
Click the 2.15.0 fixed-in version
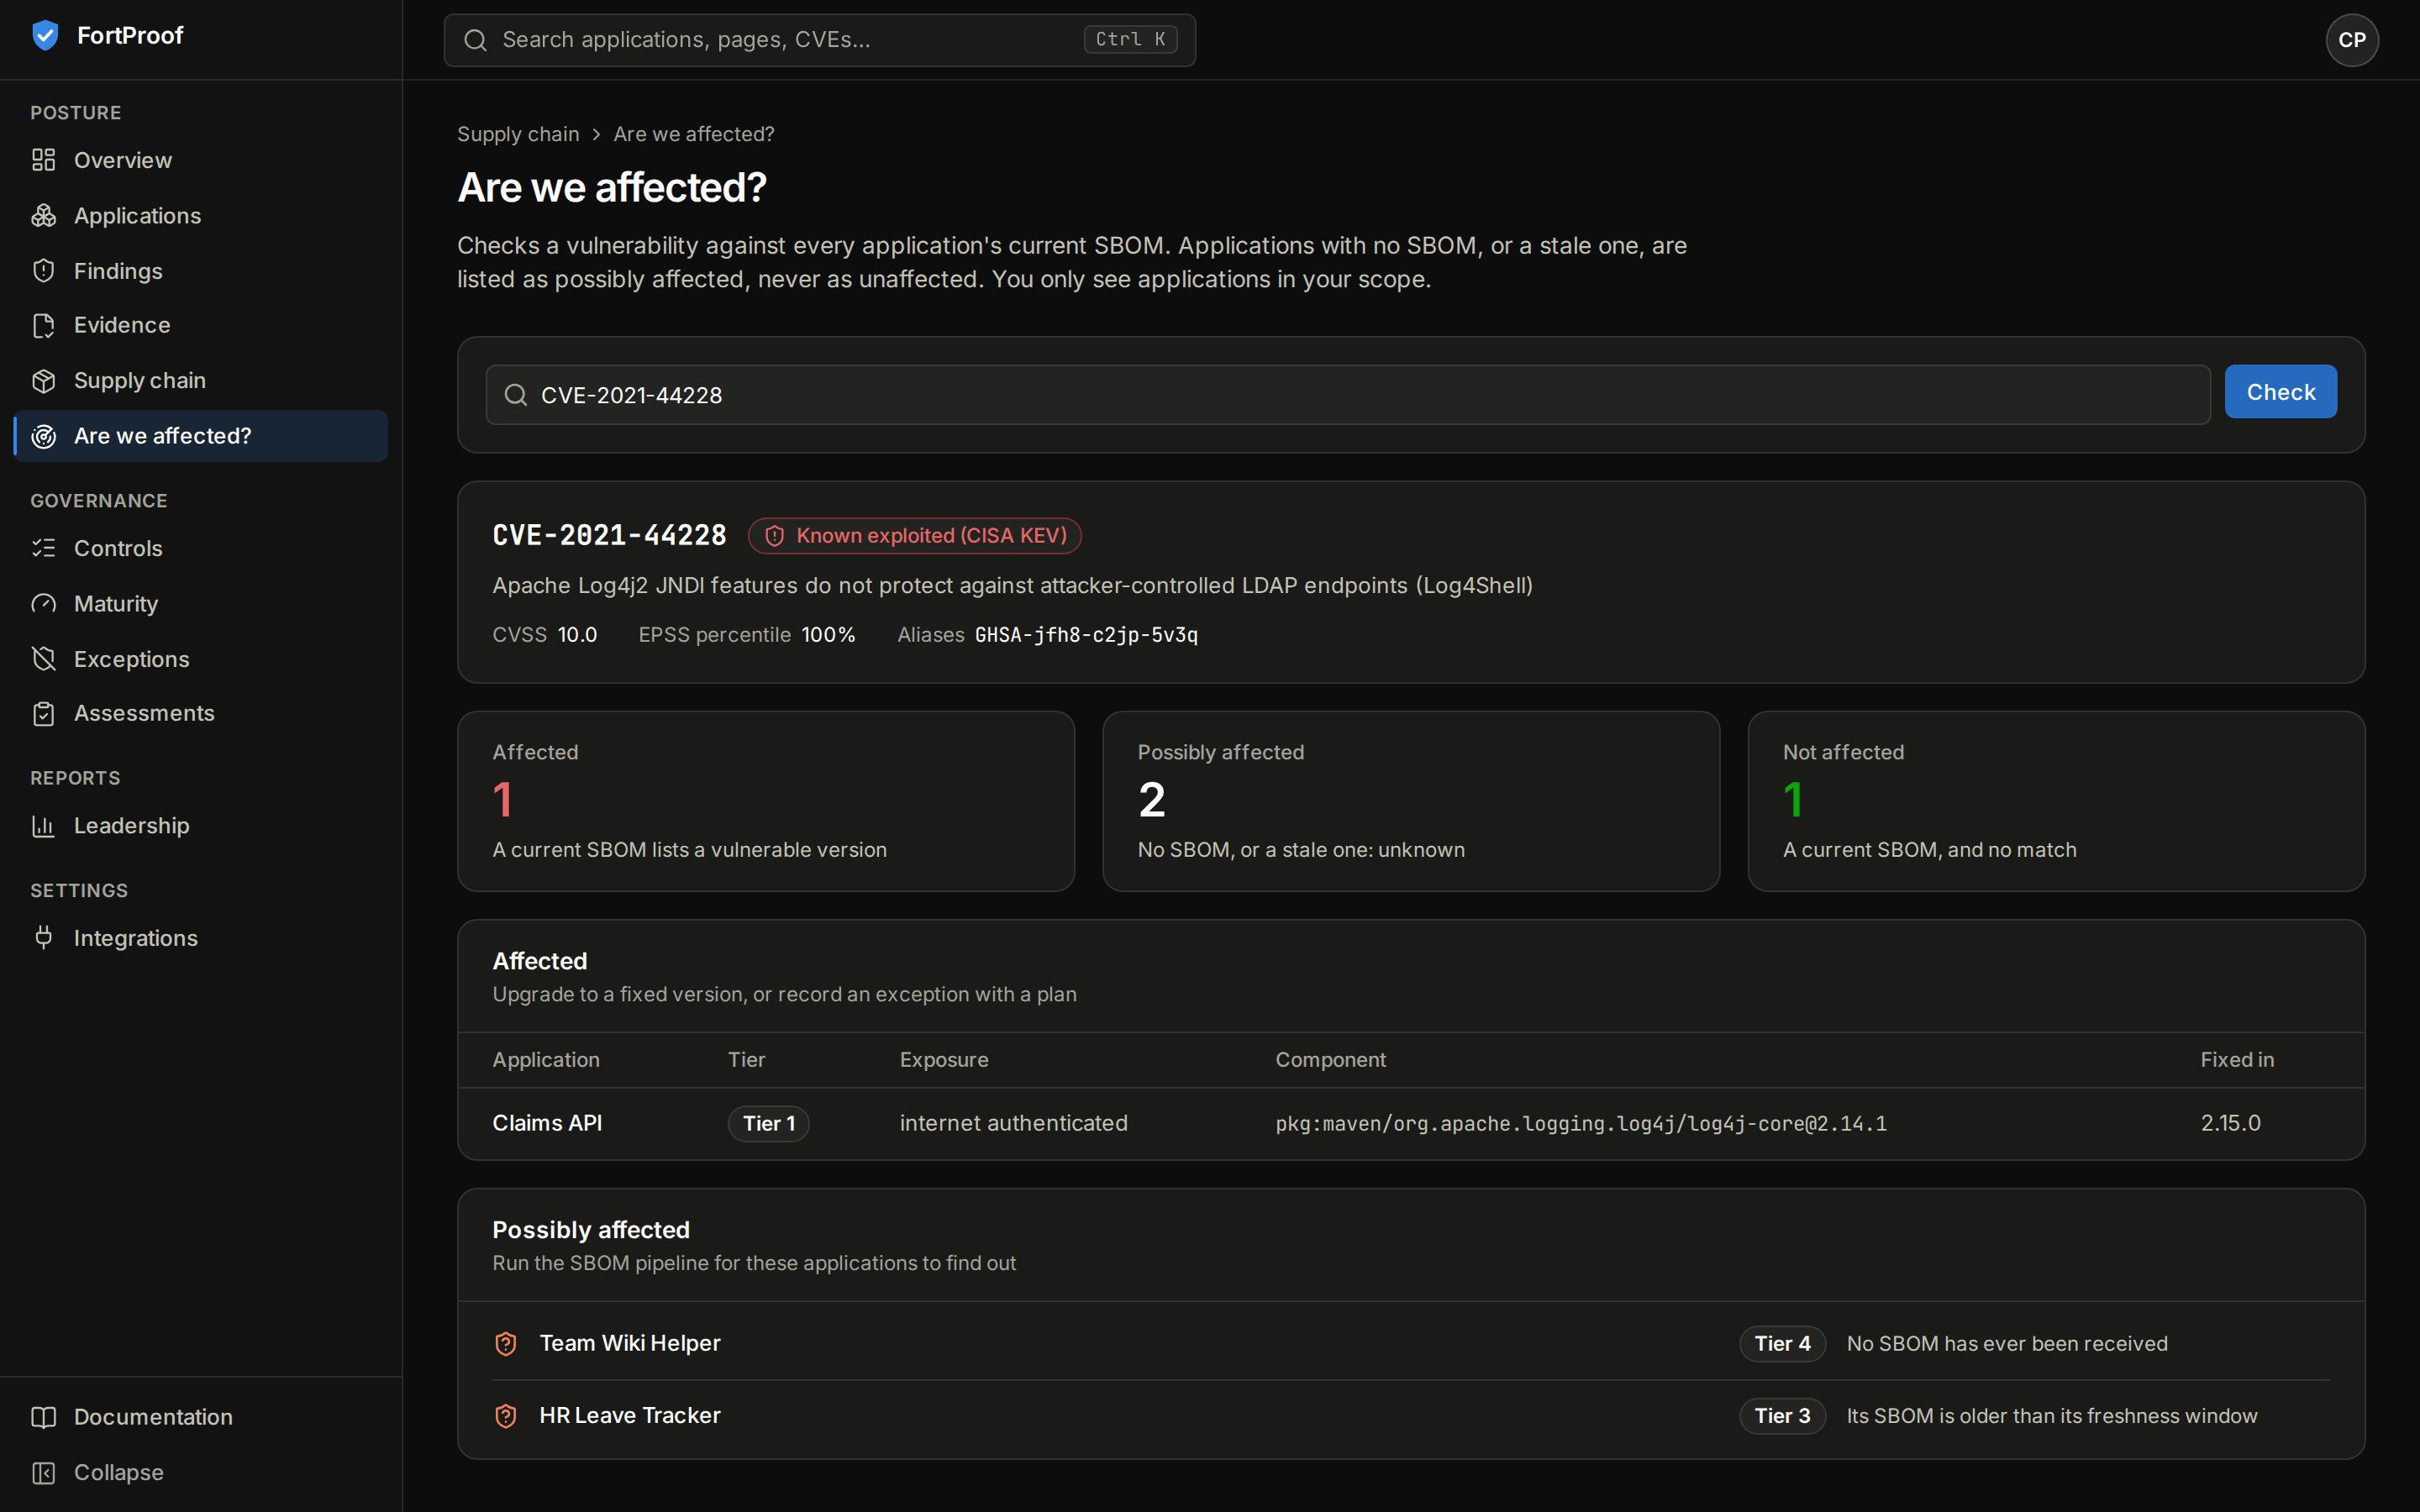pos(2230,1123)
